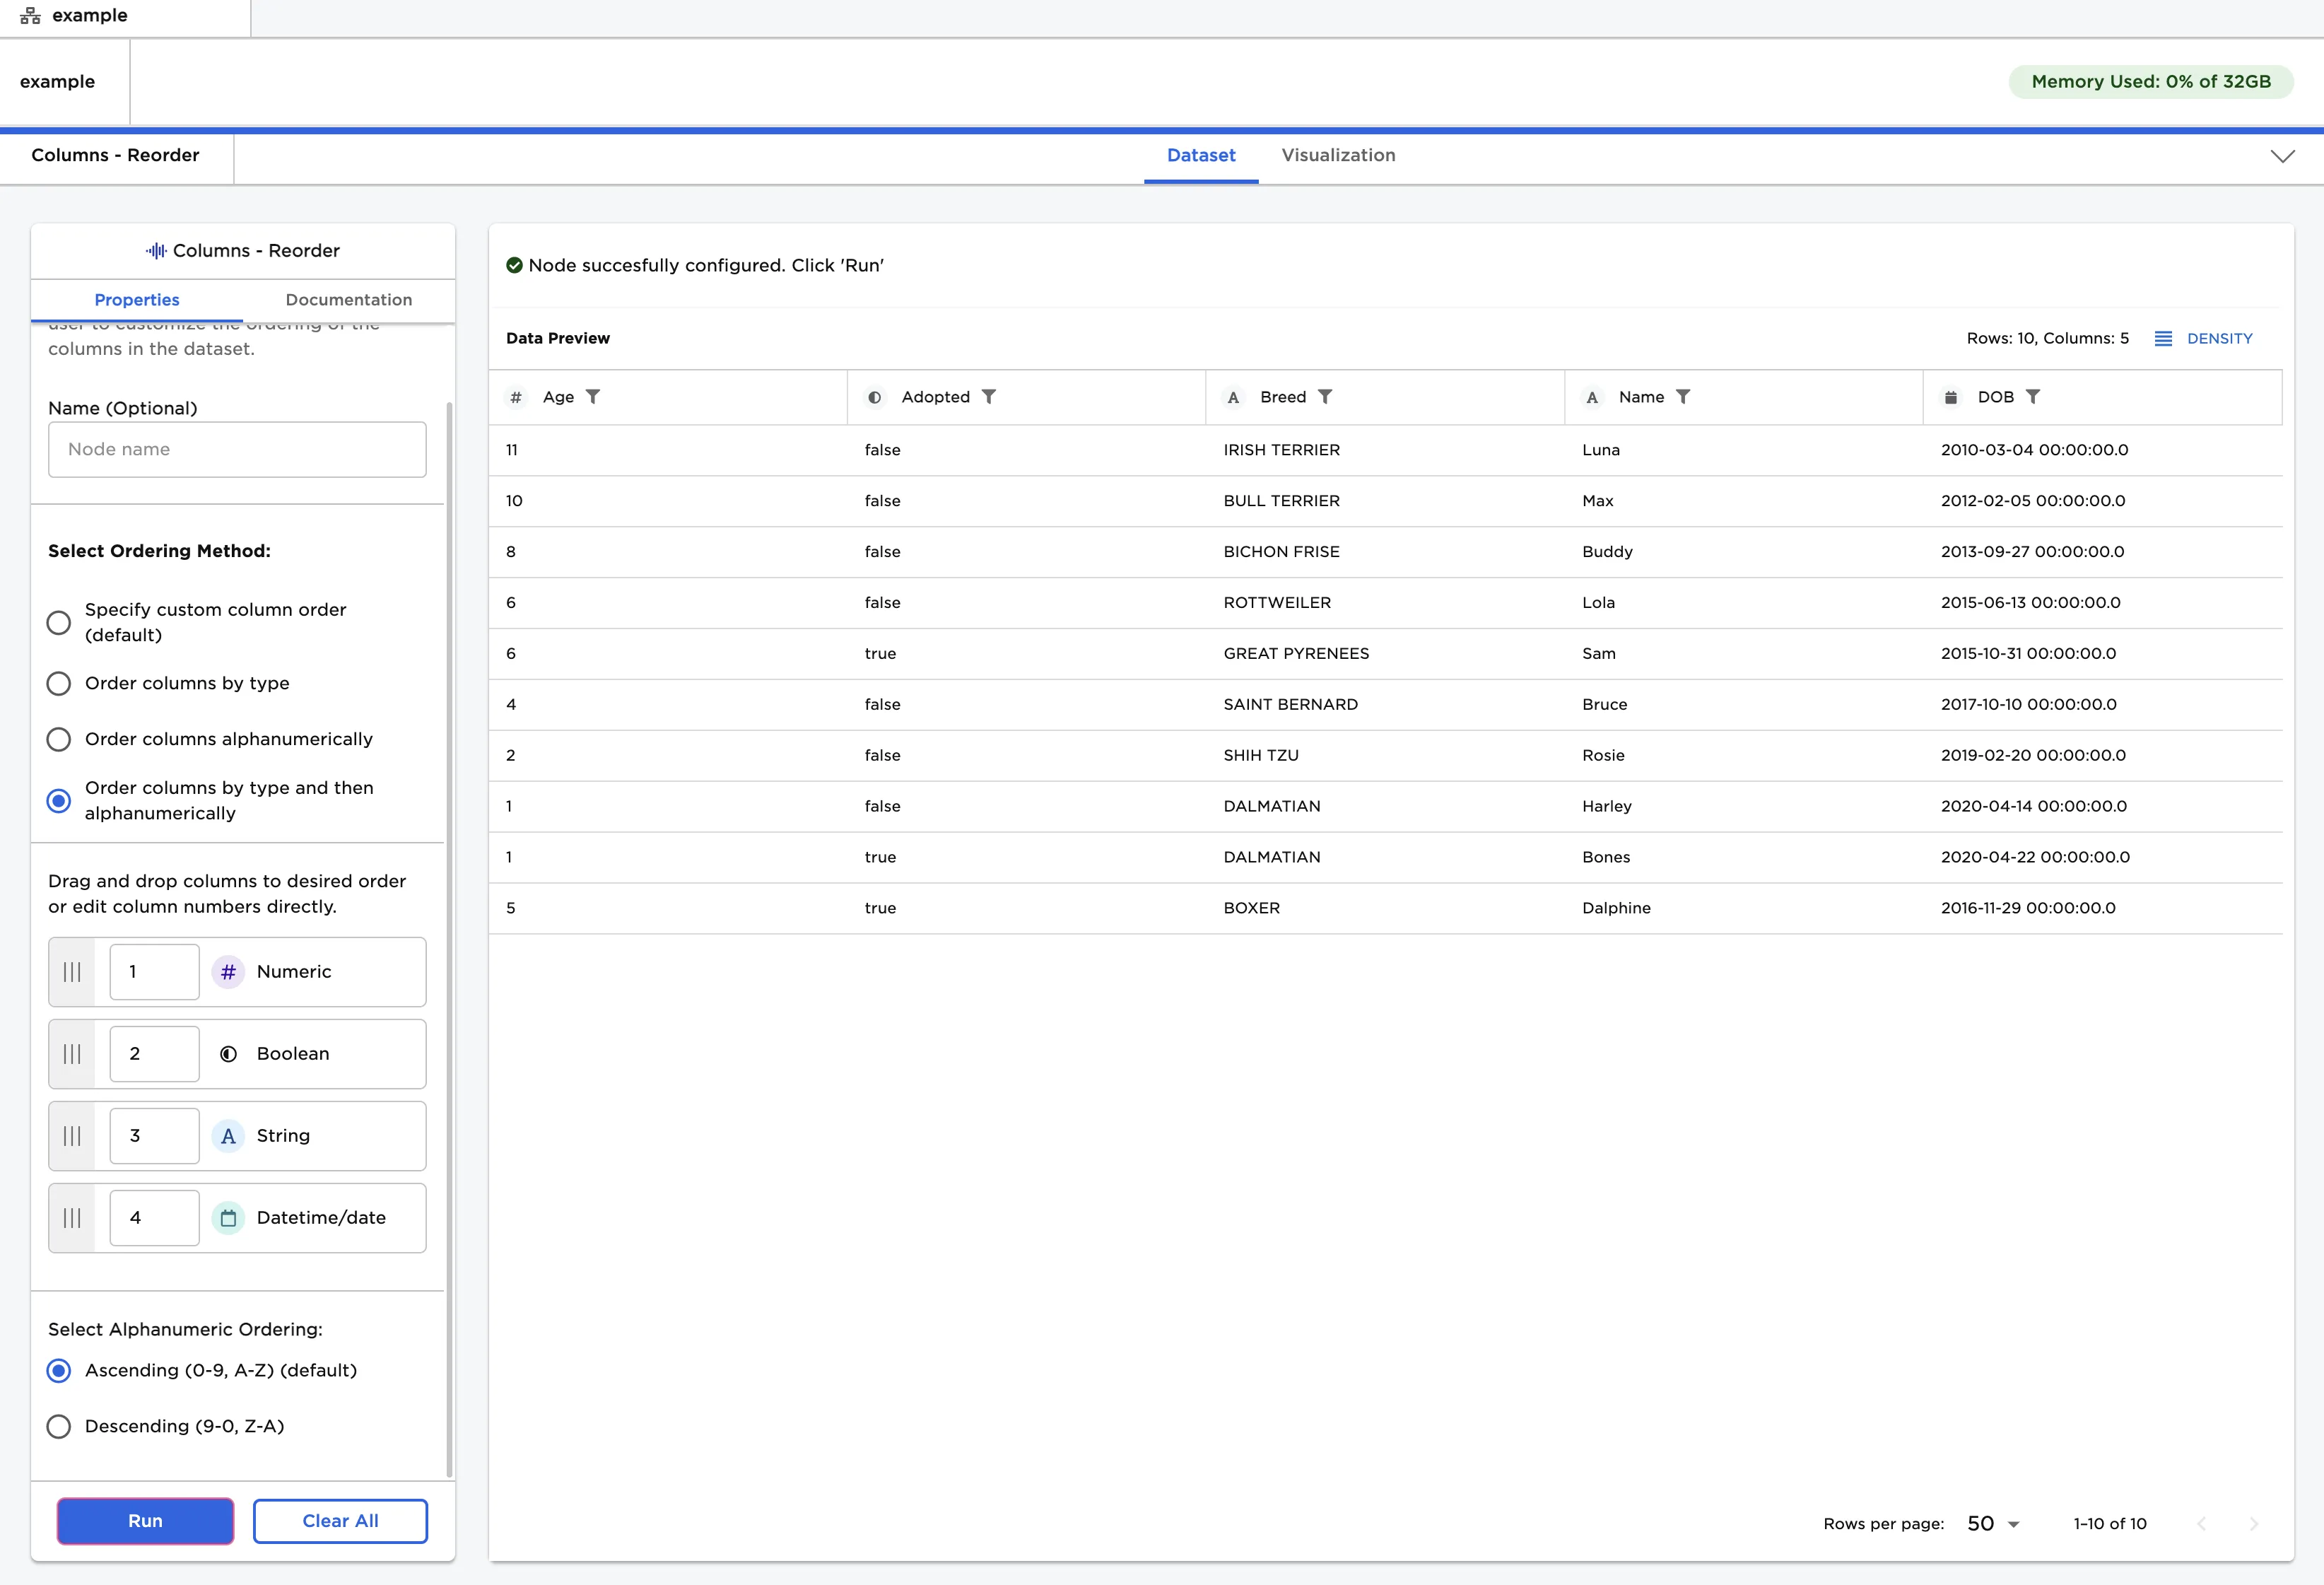Click the filter icon on Adopted column
This screenshot has width=2324, height=1585.
[x=988, y=397]
